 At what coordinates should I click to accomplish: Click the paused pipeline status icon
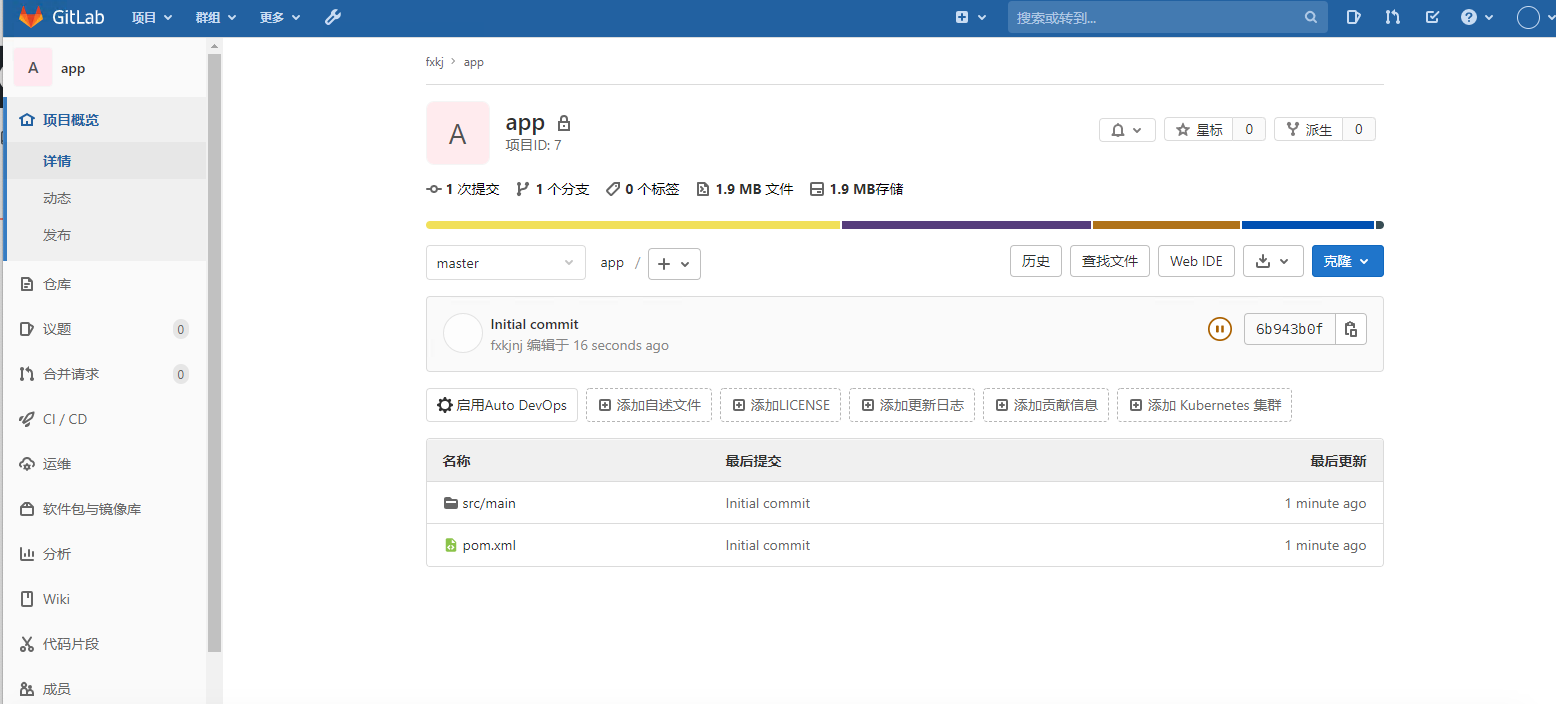pyautogui.click(x=1219, y=329)
